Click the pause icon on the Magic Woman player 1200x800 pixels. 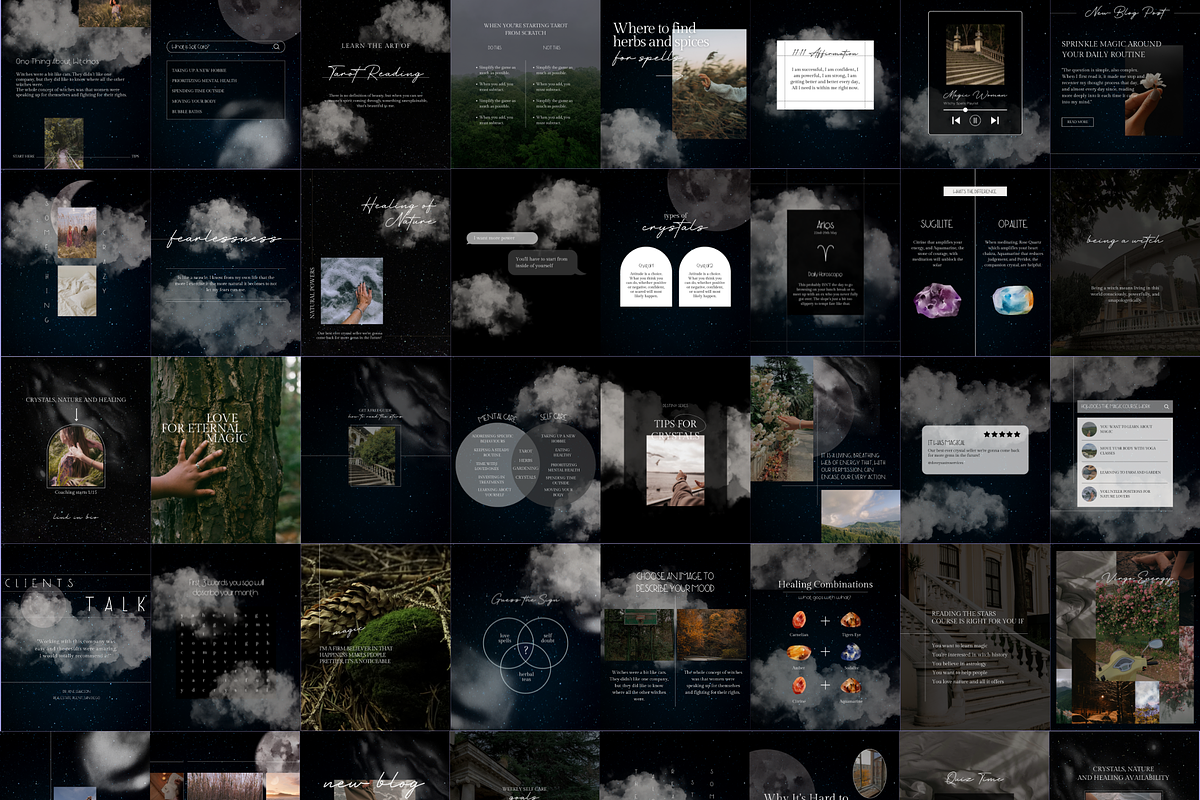tap(975, 121)
